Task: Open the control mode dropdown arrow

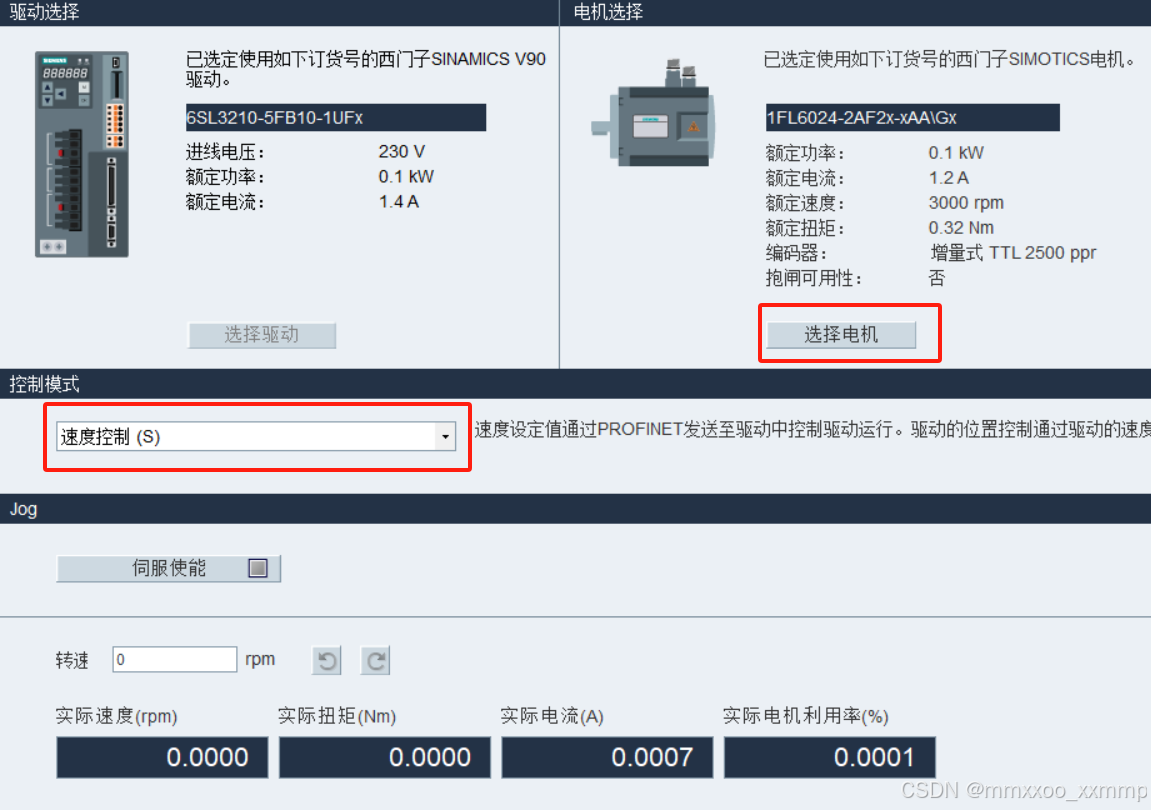Action: [x=445, y=437]
